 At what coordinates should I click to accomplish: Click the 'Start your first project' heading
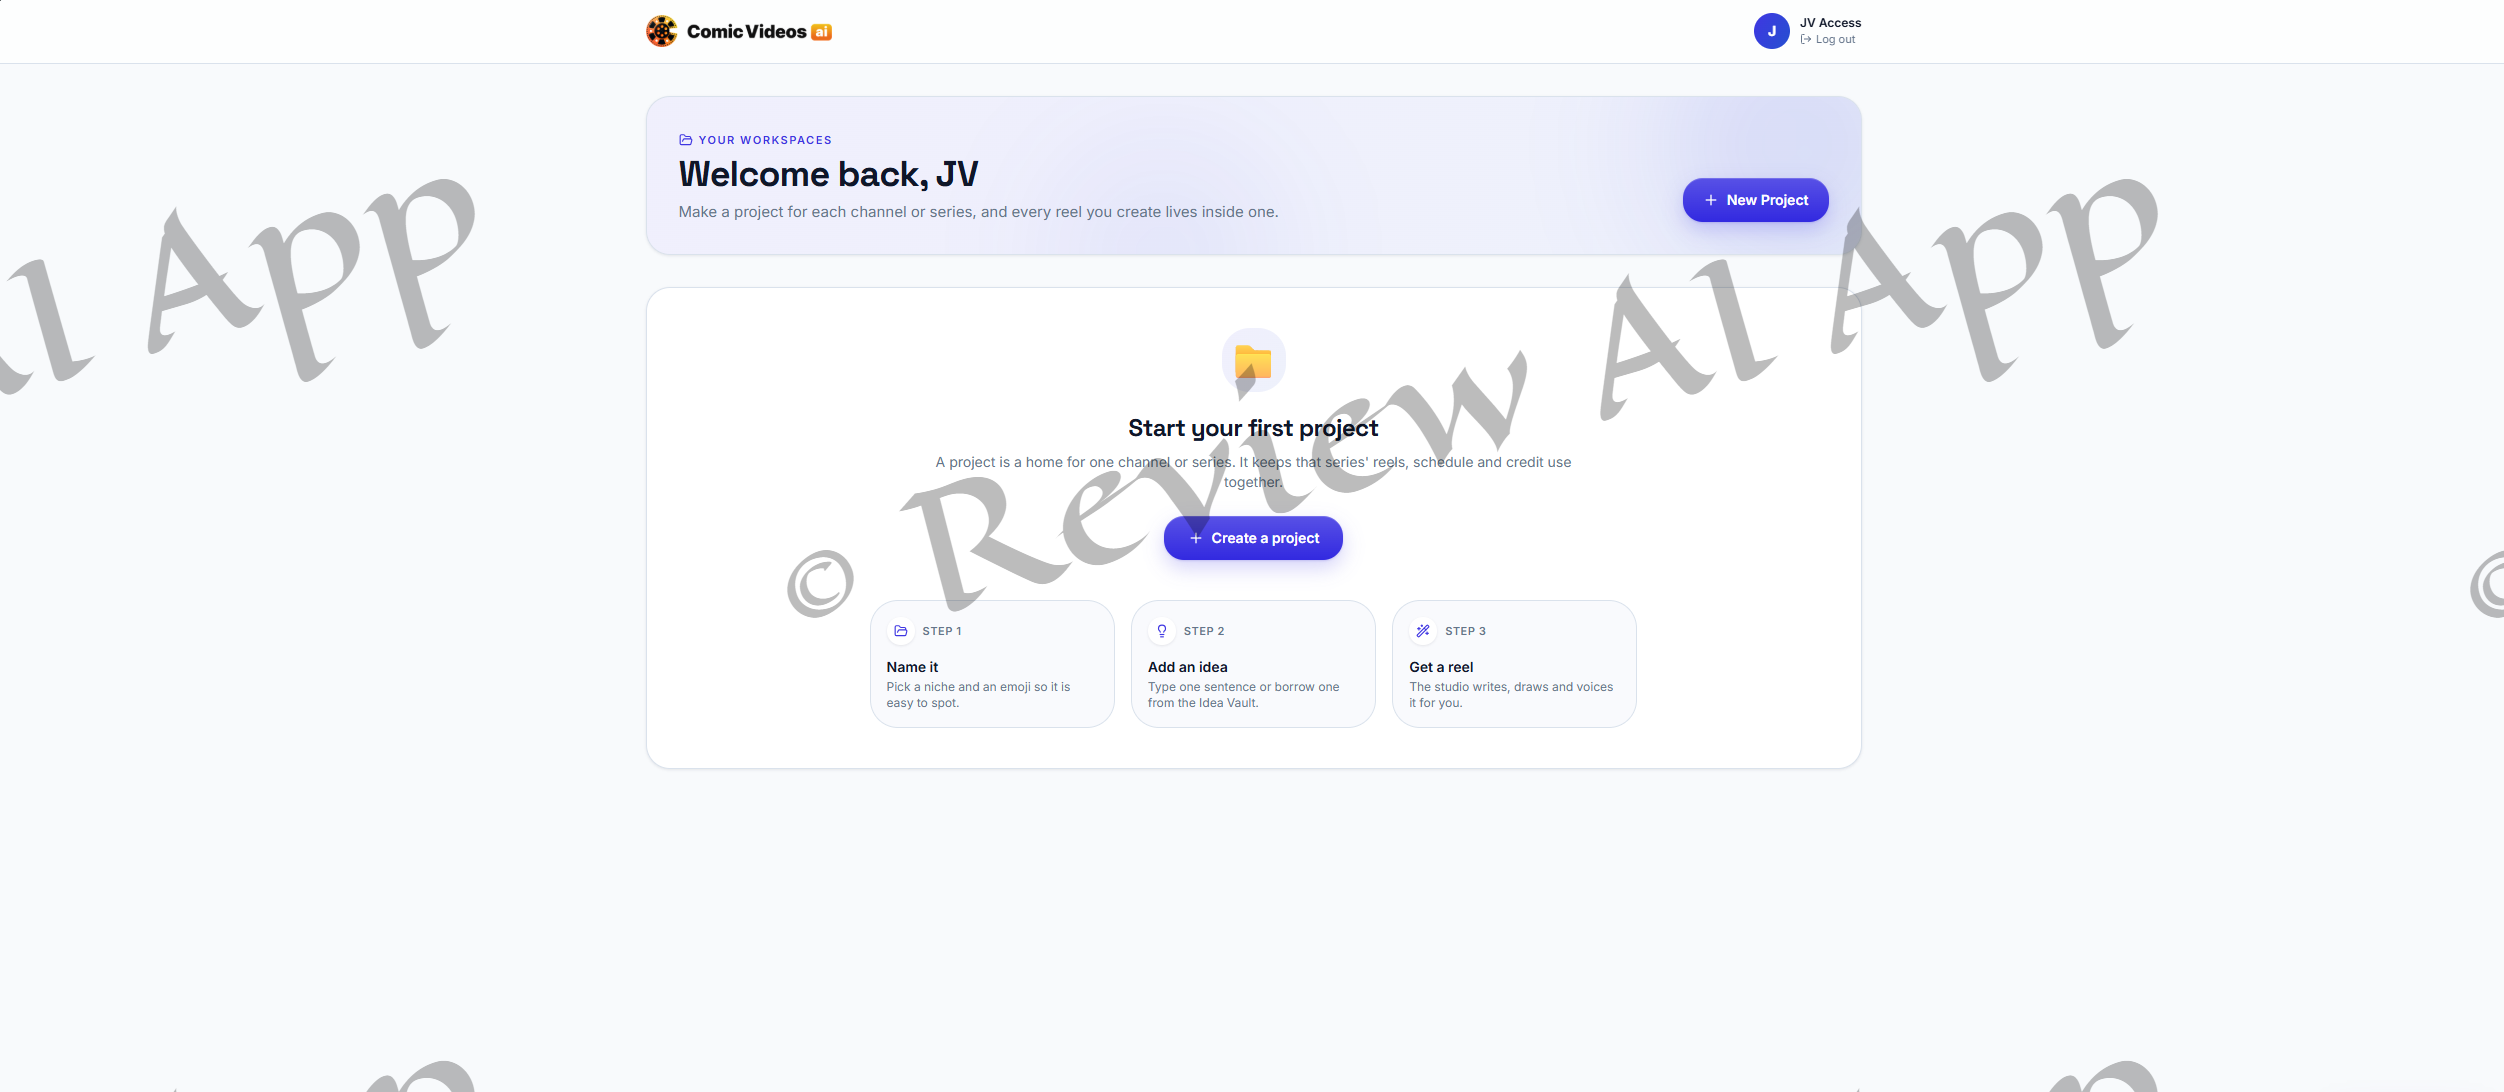(x=1253, y=428)
